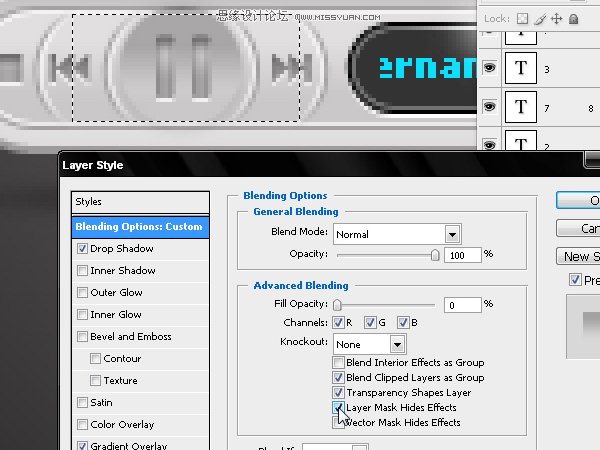Image resolution: width=600 pixels, height=450 pixels.
Task: Enable the Satin effect
Action: tap(82, 403)
